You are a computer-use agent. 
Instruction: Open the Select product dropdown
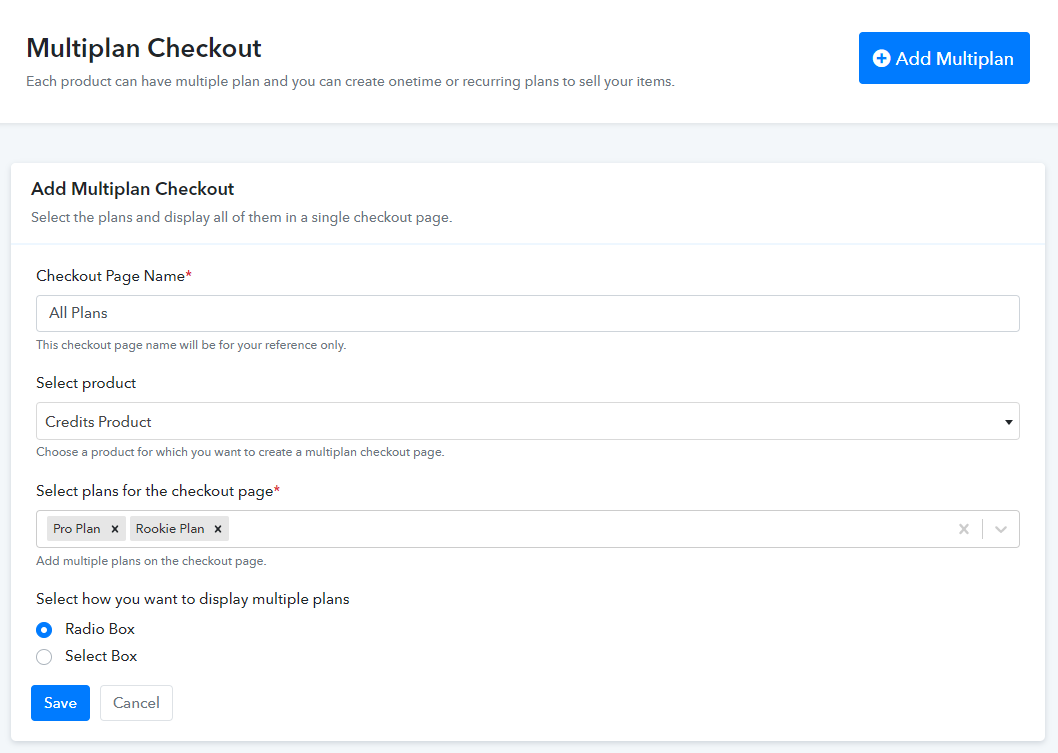point(527,422)
